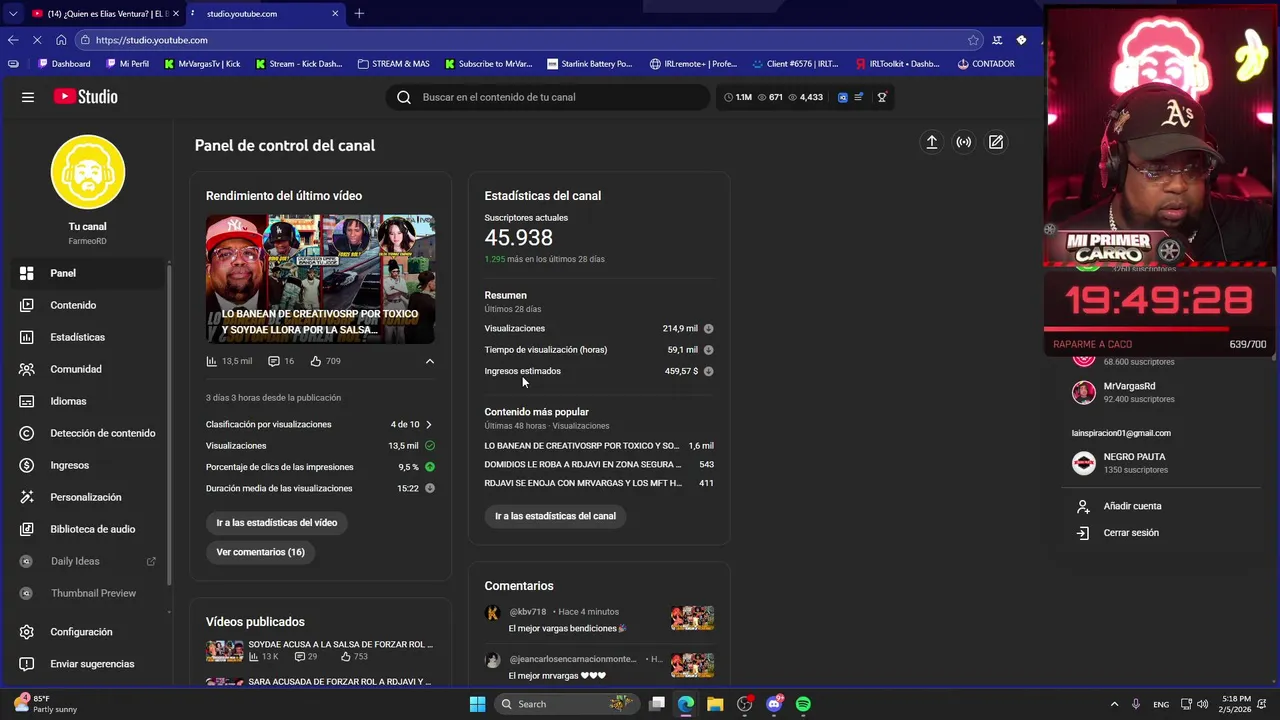Click the browser home icon

[61, 40]
